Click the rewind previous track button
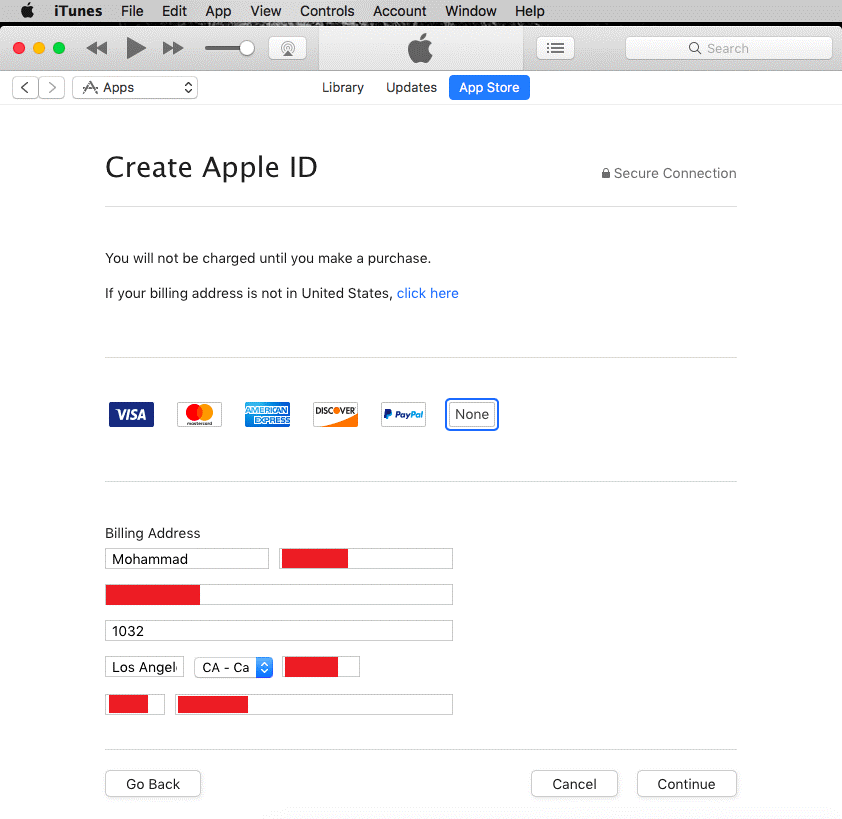Viewport: 842px width, 819px height. pos(97,48)
